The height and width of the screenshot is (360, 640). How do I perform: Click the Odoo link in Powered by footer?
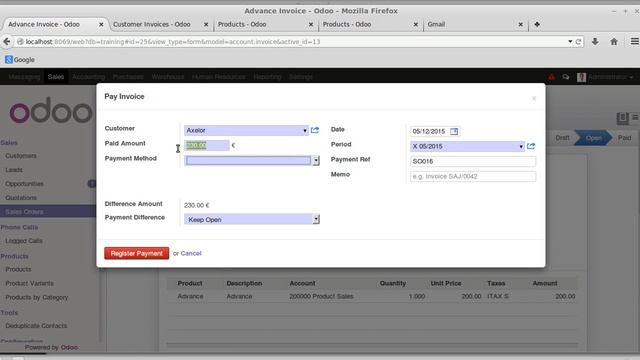69,347
